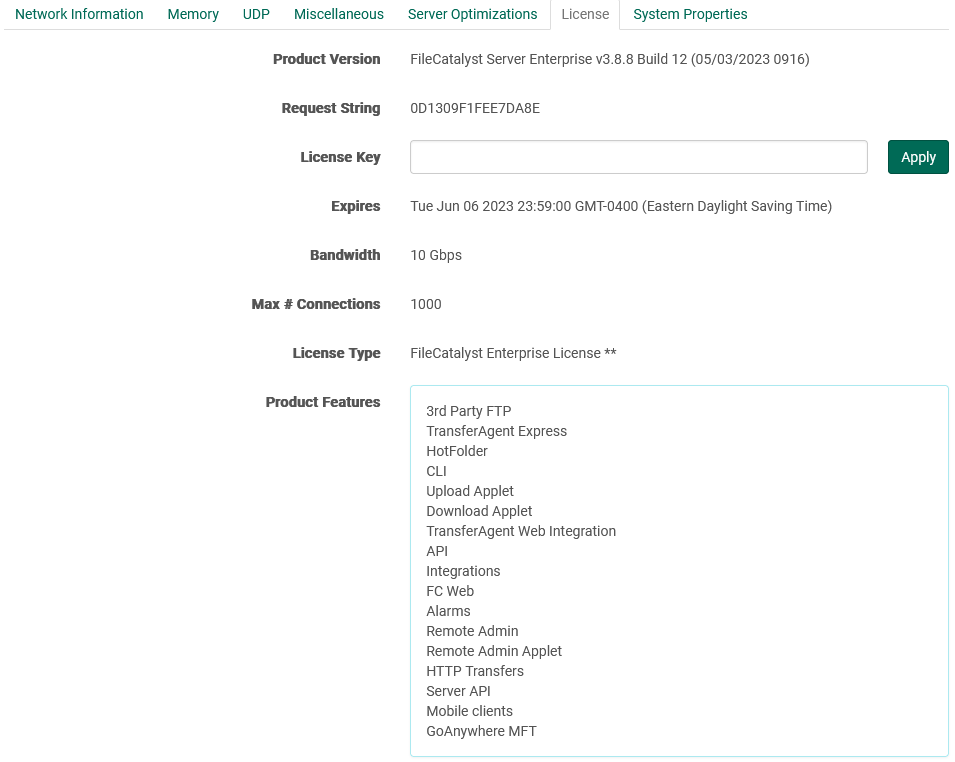Click the 1000 max connections value
This screenshot has height=762, width=955.
pyautogui.click(x=426, y=304)
